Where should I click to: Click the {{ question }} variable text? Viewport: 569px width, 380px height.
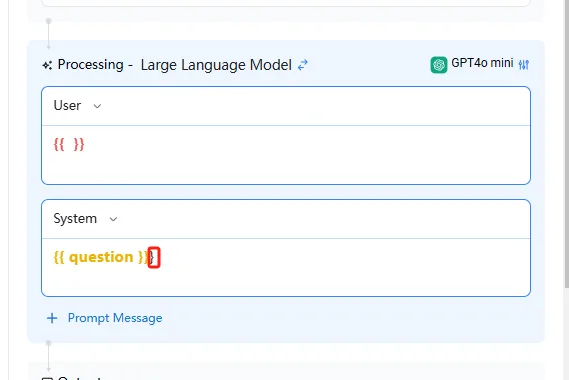[101, 257]
